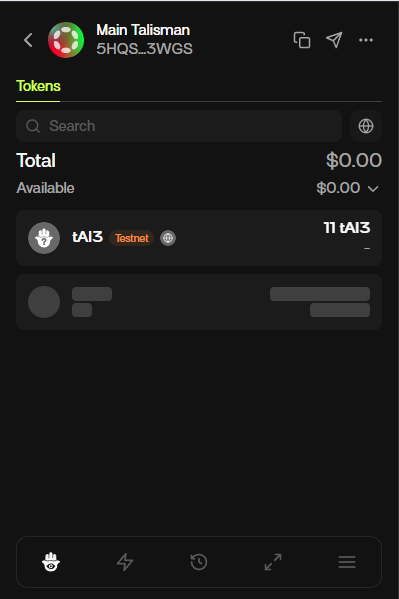Click the network filter globe icon

click(366, 126)
